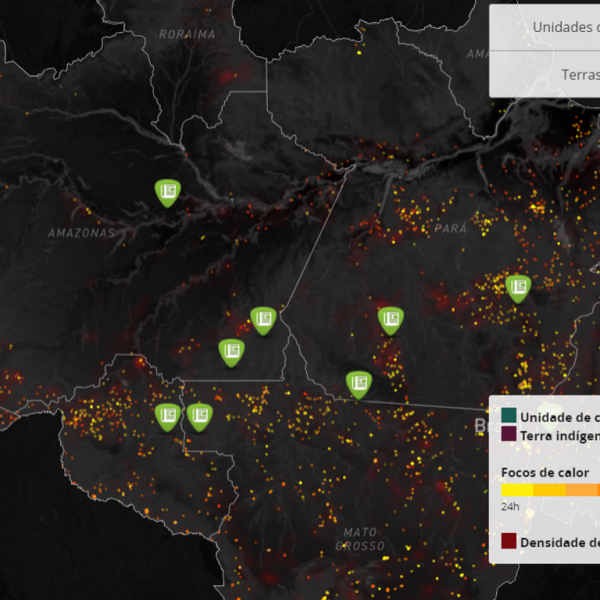Click the purple Terra indígena legend swatch
The height and width of the screenshot is (600, 600).
509,435
